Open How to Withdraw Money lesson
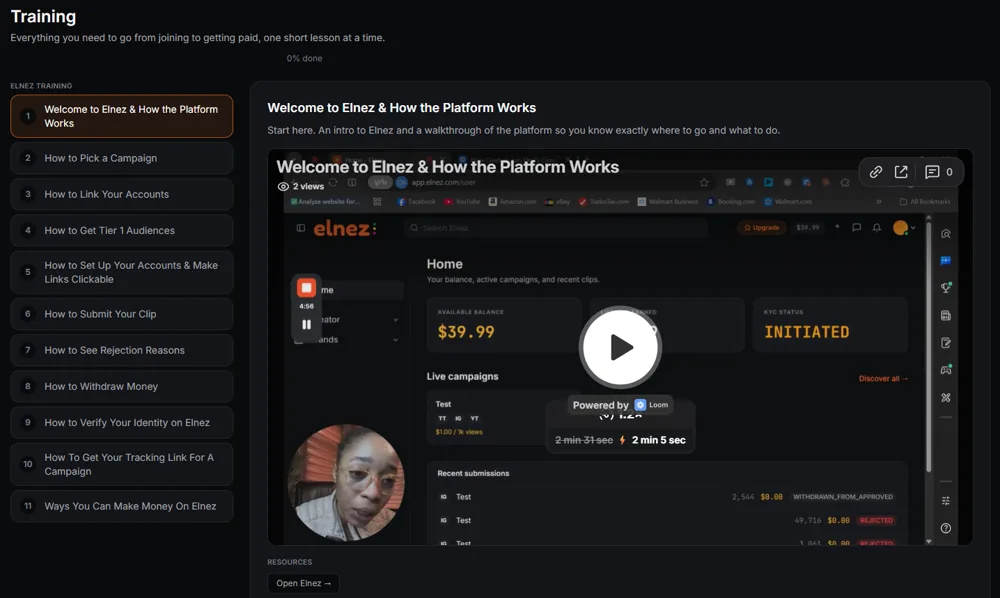This screenshot has height=598, width=1000. click(x=122, y=386)
